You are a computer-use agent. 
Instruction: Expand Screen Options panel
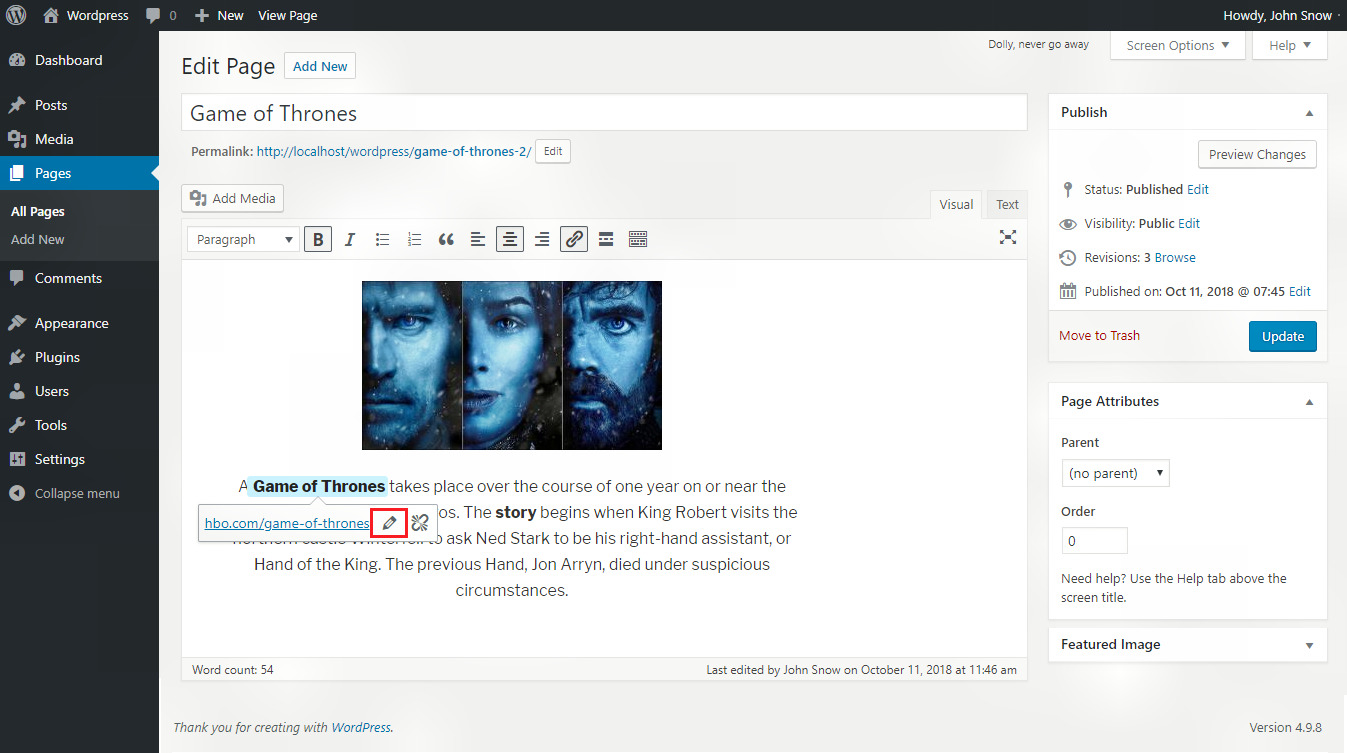click(1178, 45)
